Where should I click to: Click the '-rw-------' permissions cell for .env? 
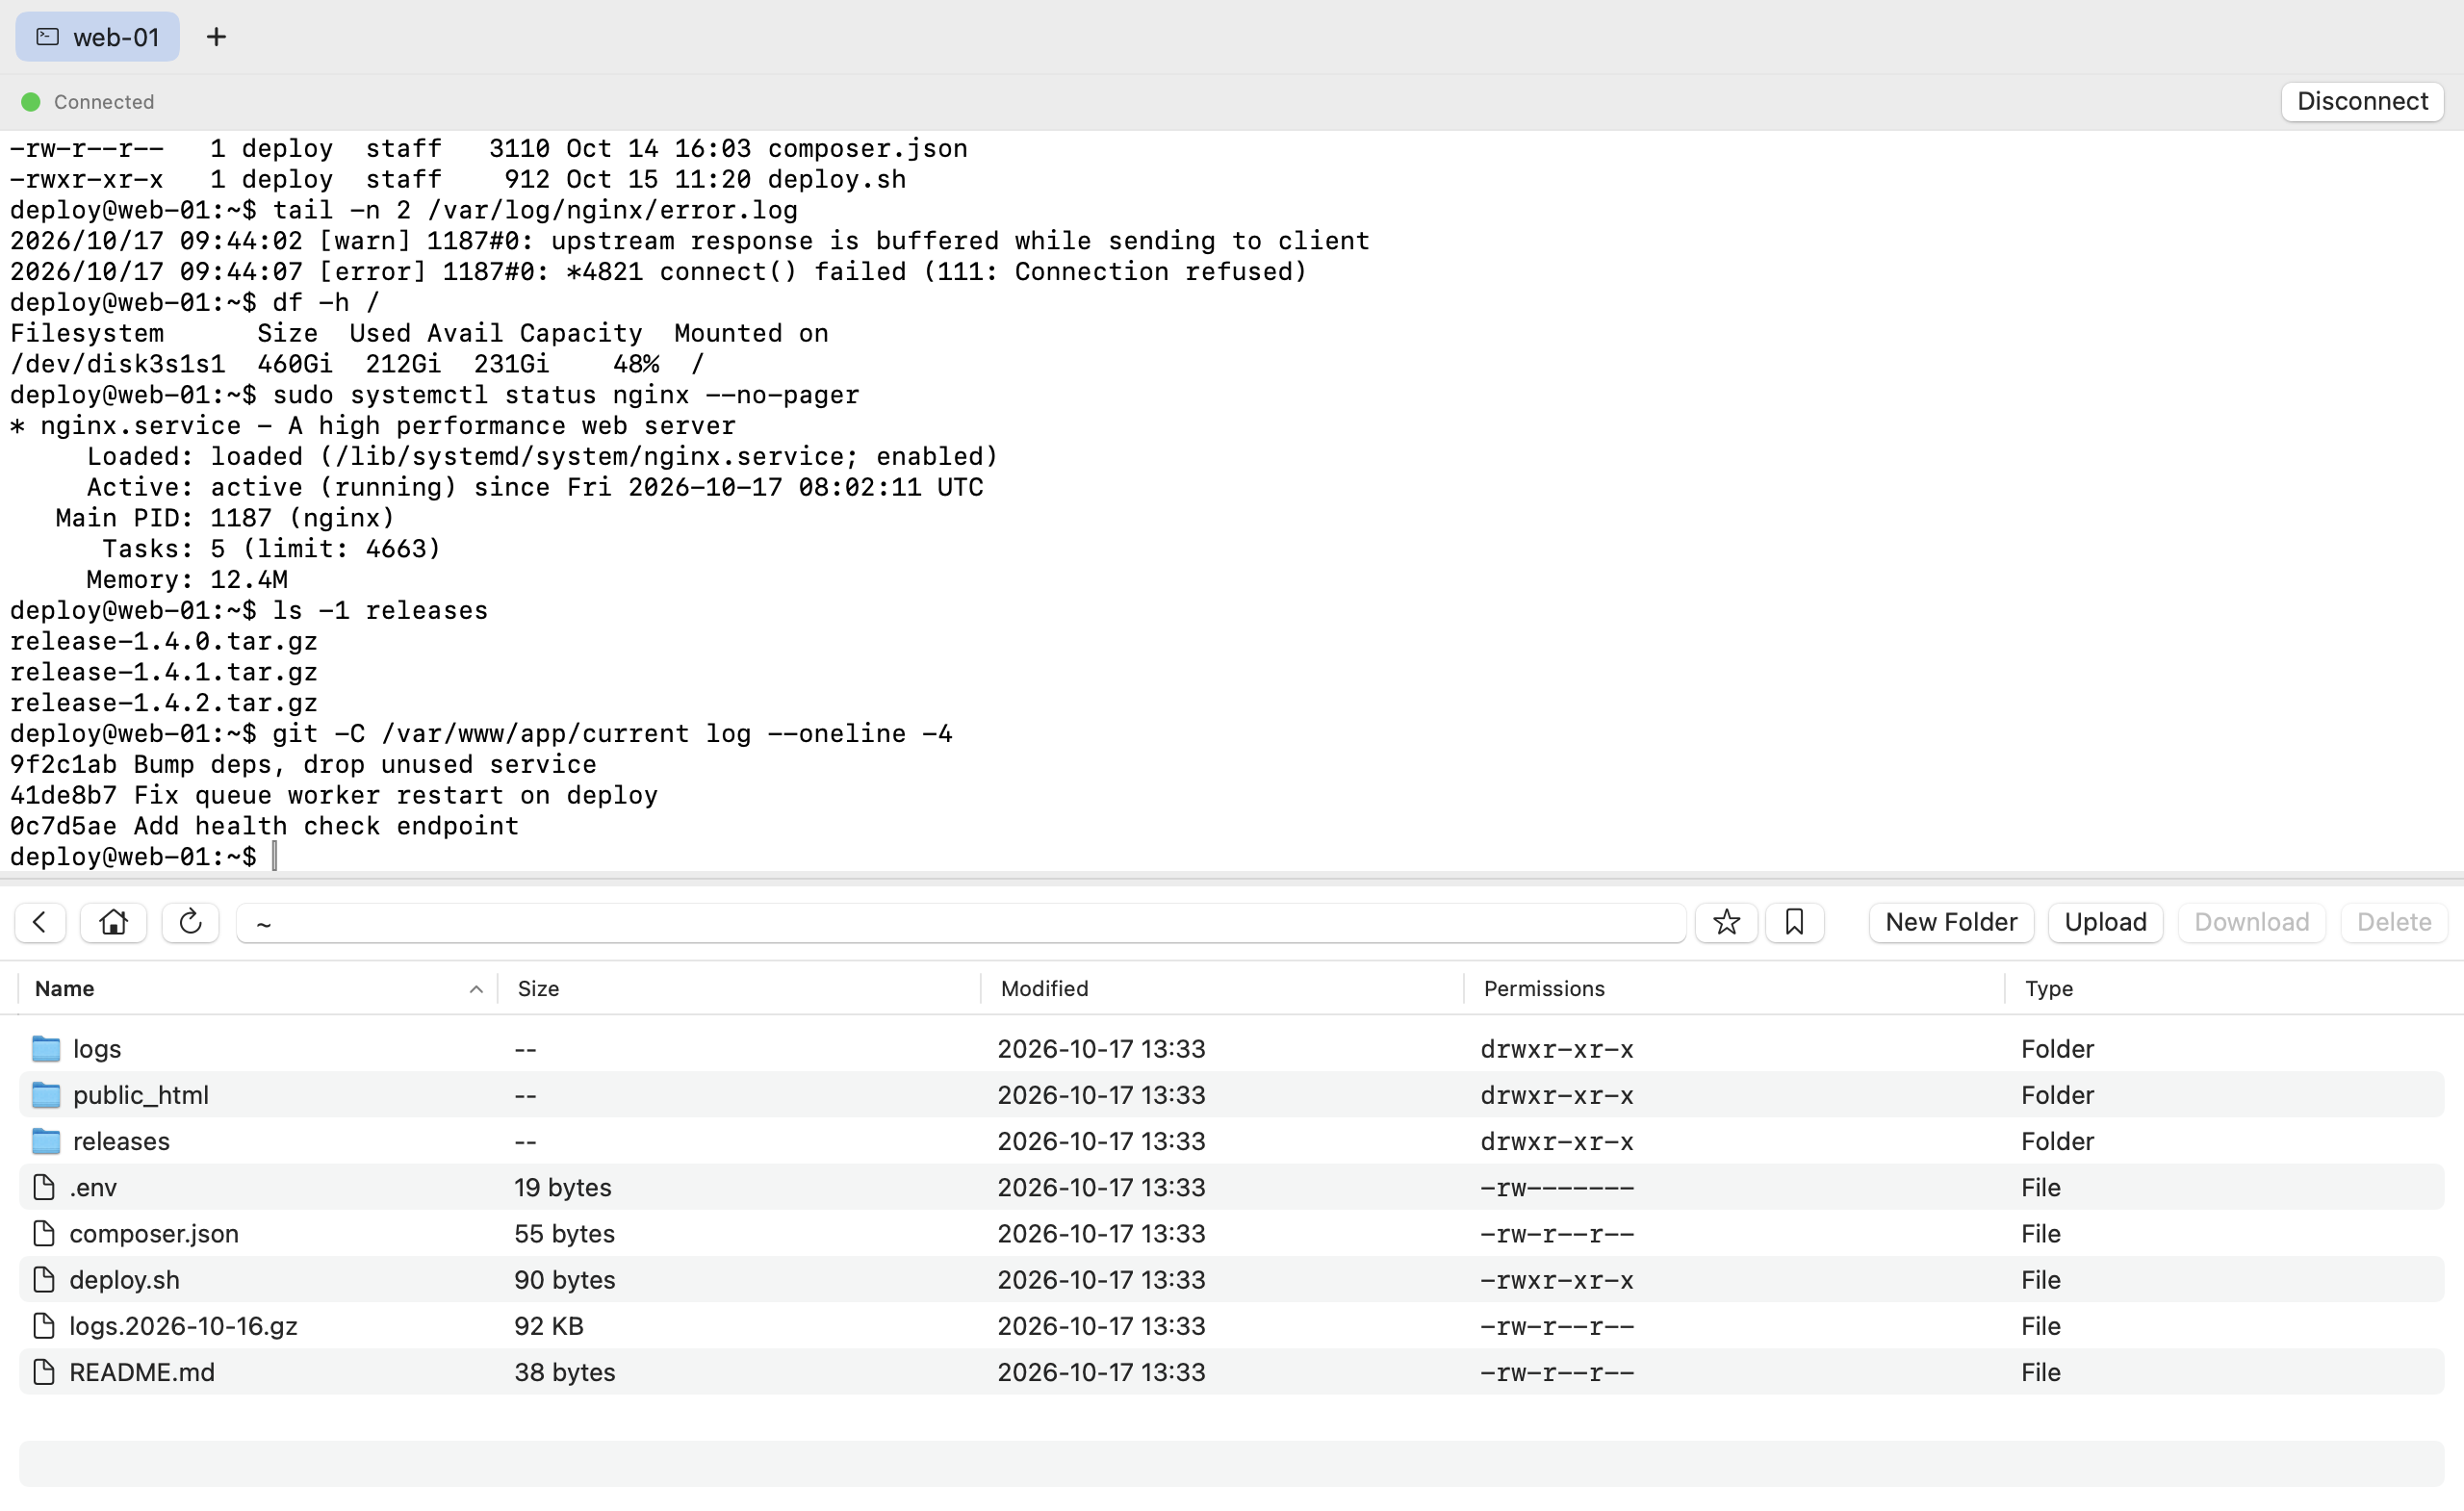pos(1557,1186)
